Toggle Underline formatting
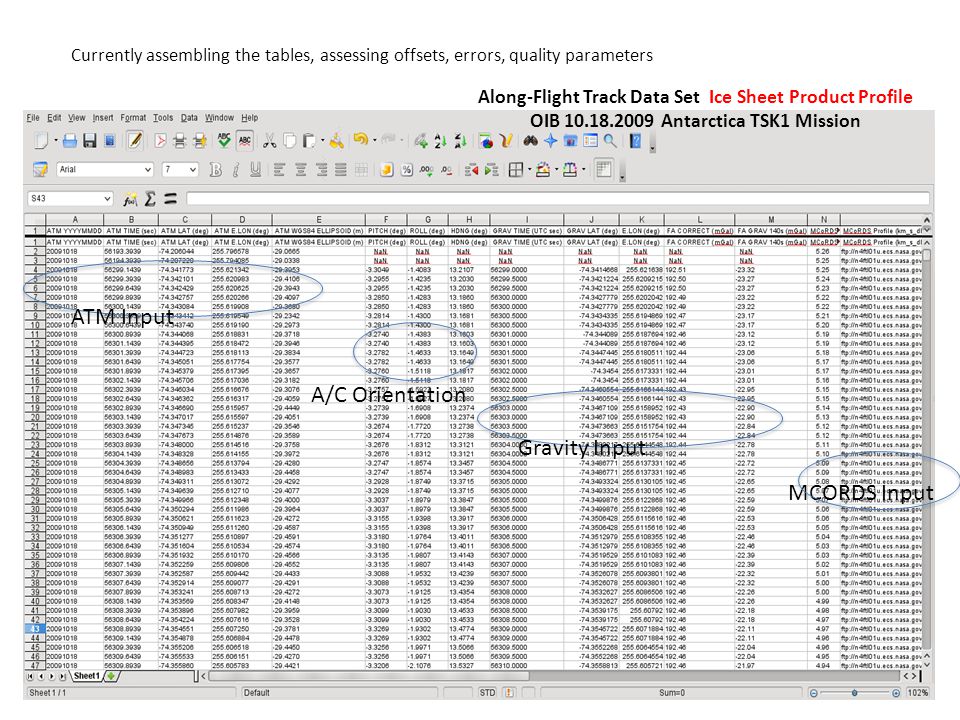This screenshot has width=960, height=720. pyautogui.click(x=255, y=170)
